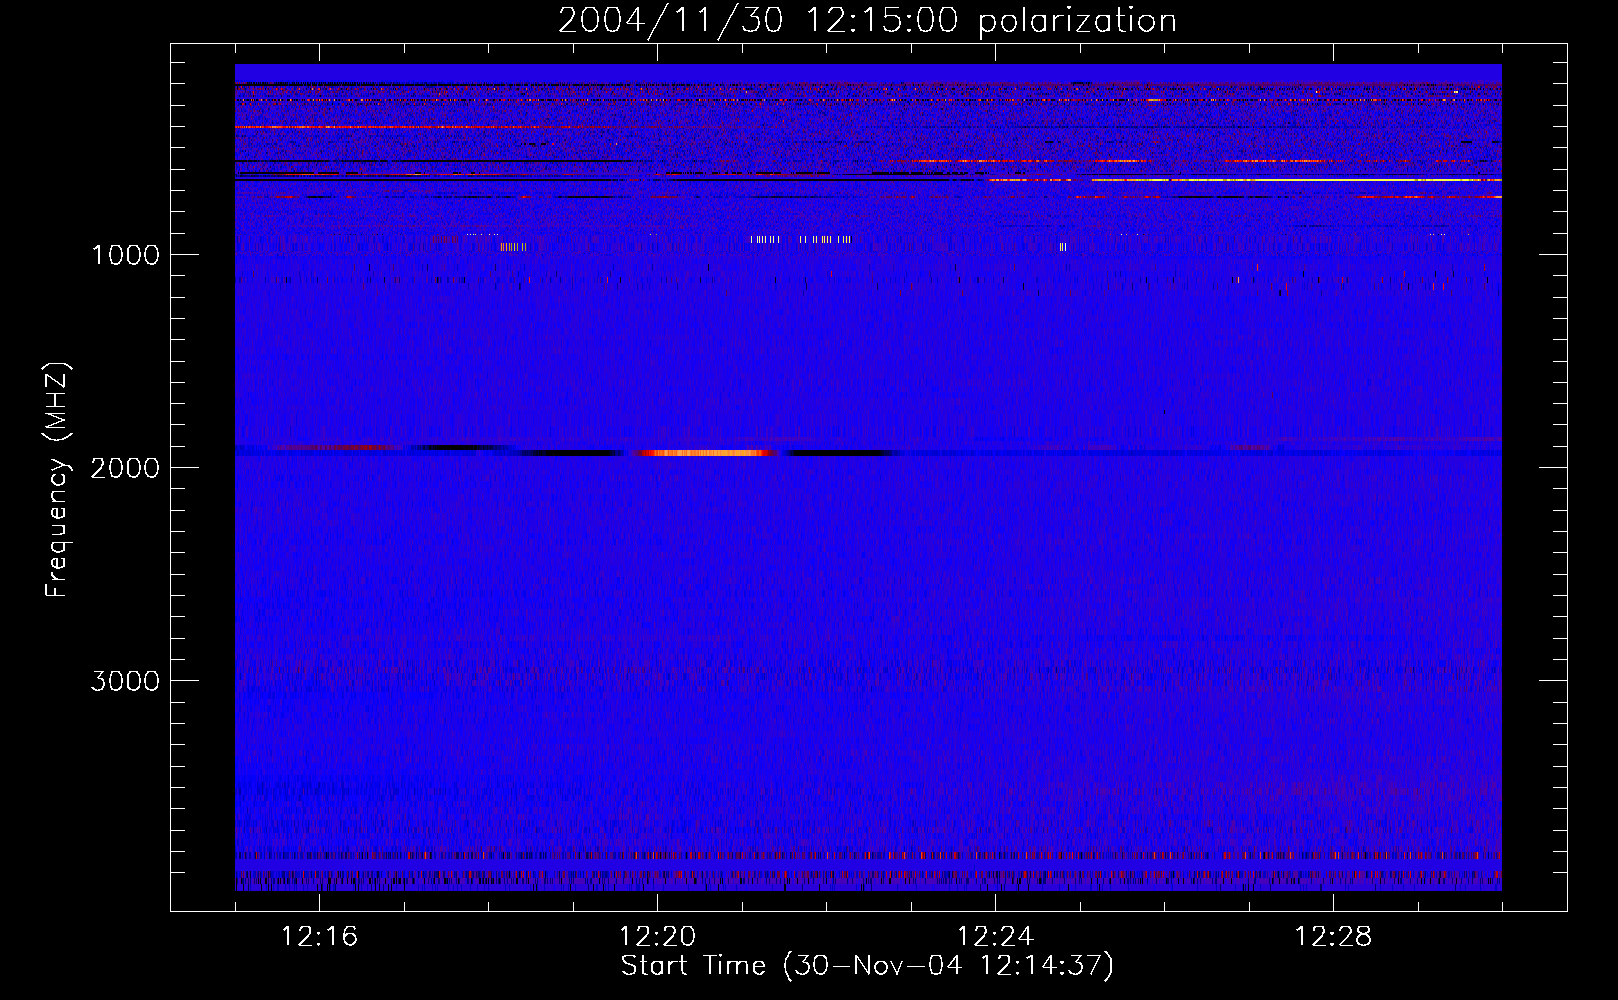The width and height of the screenshot is (1618, 1000).
Task: Click the plot title "2004/11/30 12:15:00 polarization"
Action: coord(867,21)
